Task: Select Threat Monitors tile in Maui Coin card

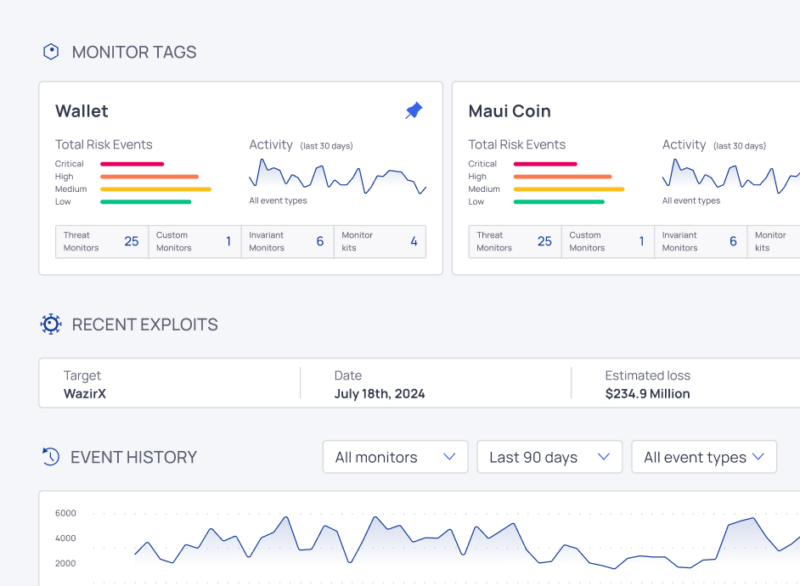Action: tap(515, 241)
